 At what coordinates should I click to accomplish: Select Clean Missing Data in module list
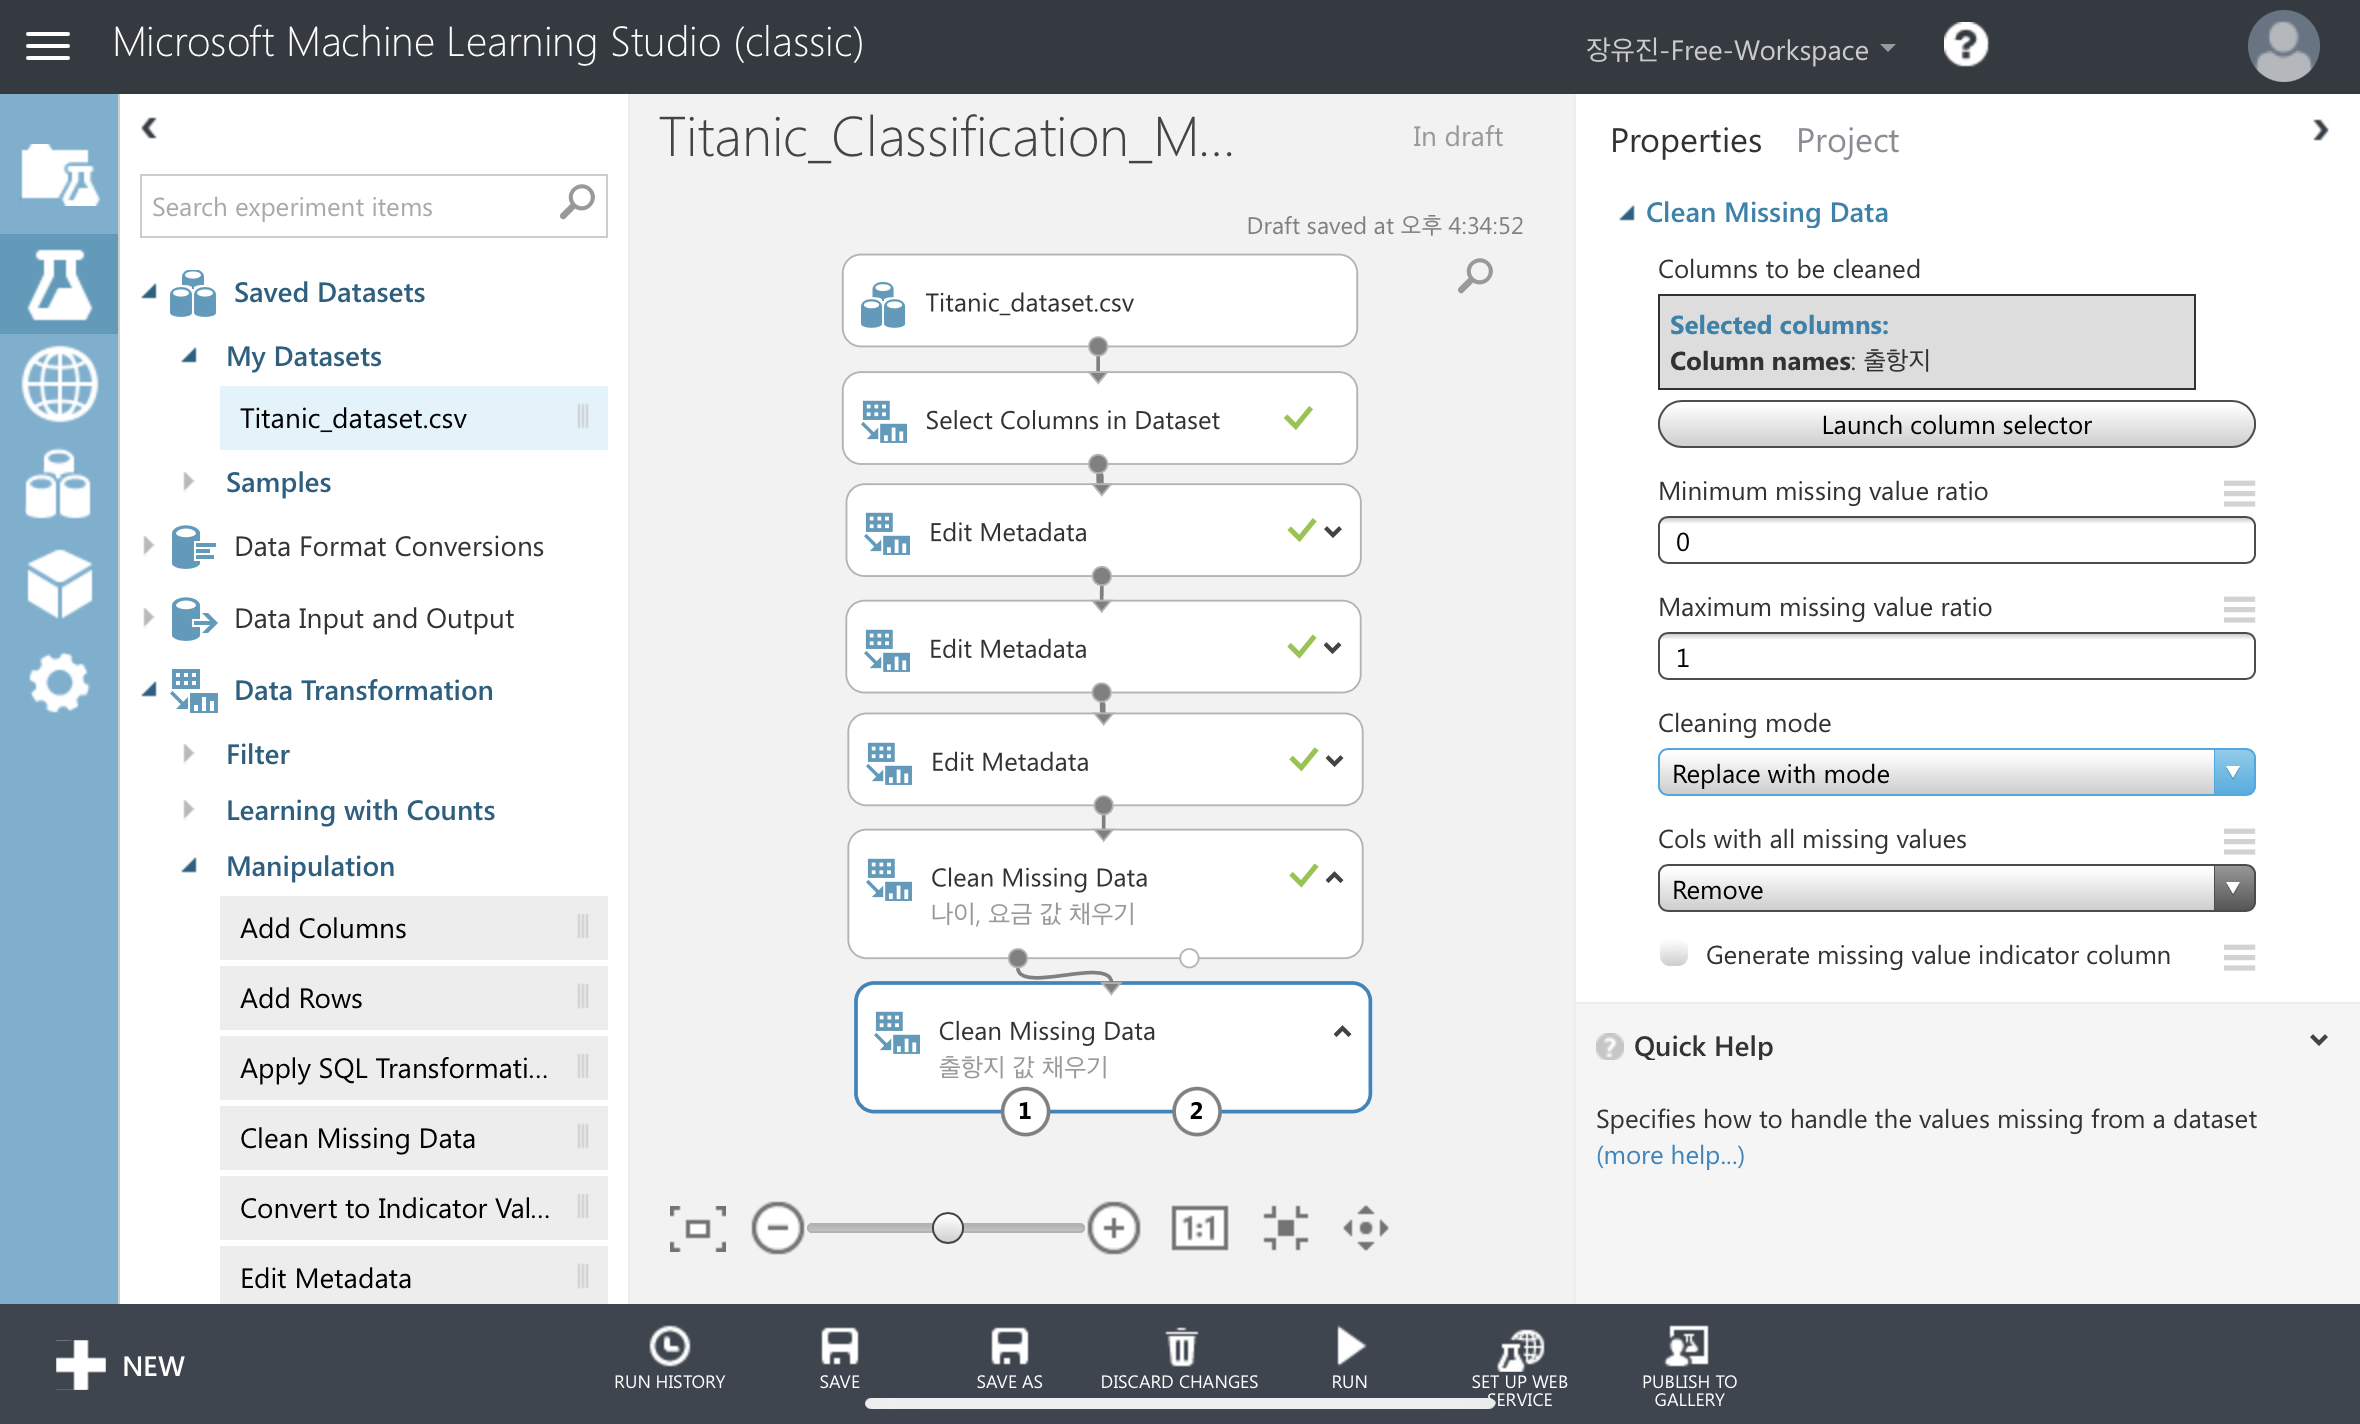[x=413, y=1138]
